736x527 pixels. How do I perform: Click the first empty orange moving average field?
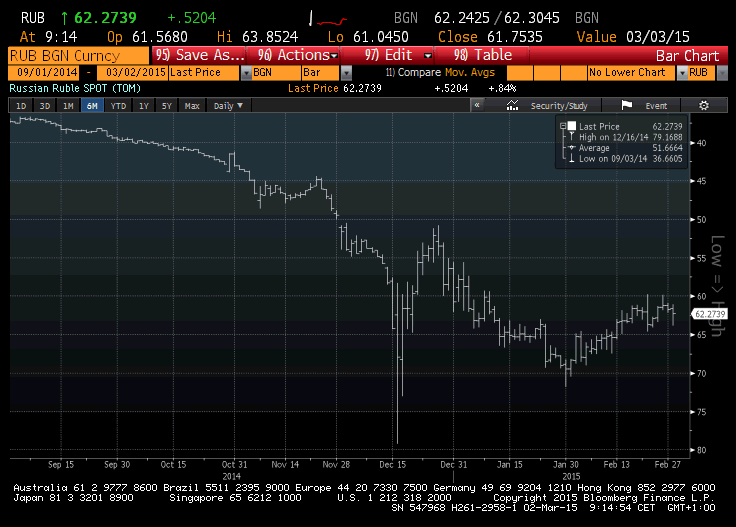click(520, 73)
